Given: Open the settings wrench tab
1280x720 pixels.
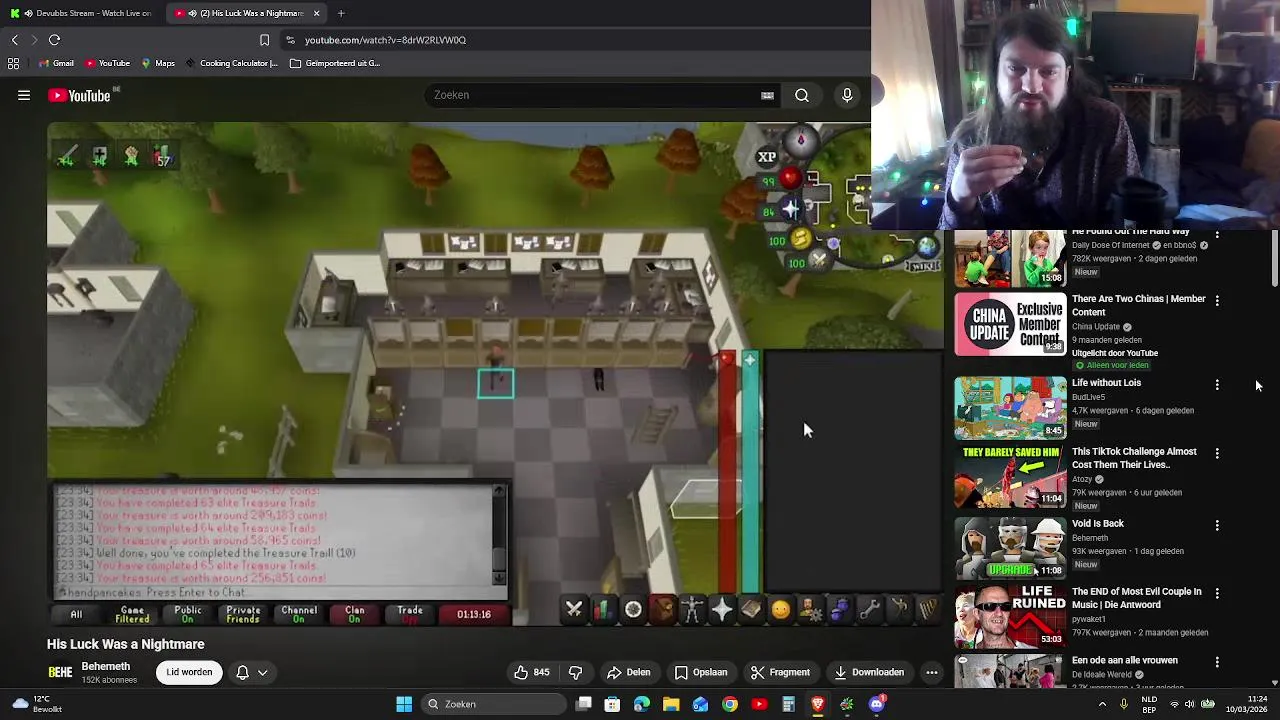Looking at the screenshot, I should (869, 609).
